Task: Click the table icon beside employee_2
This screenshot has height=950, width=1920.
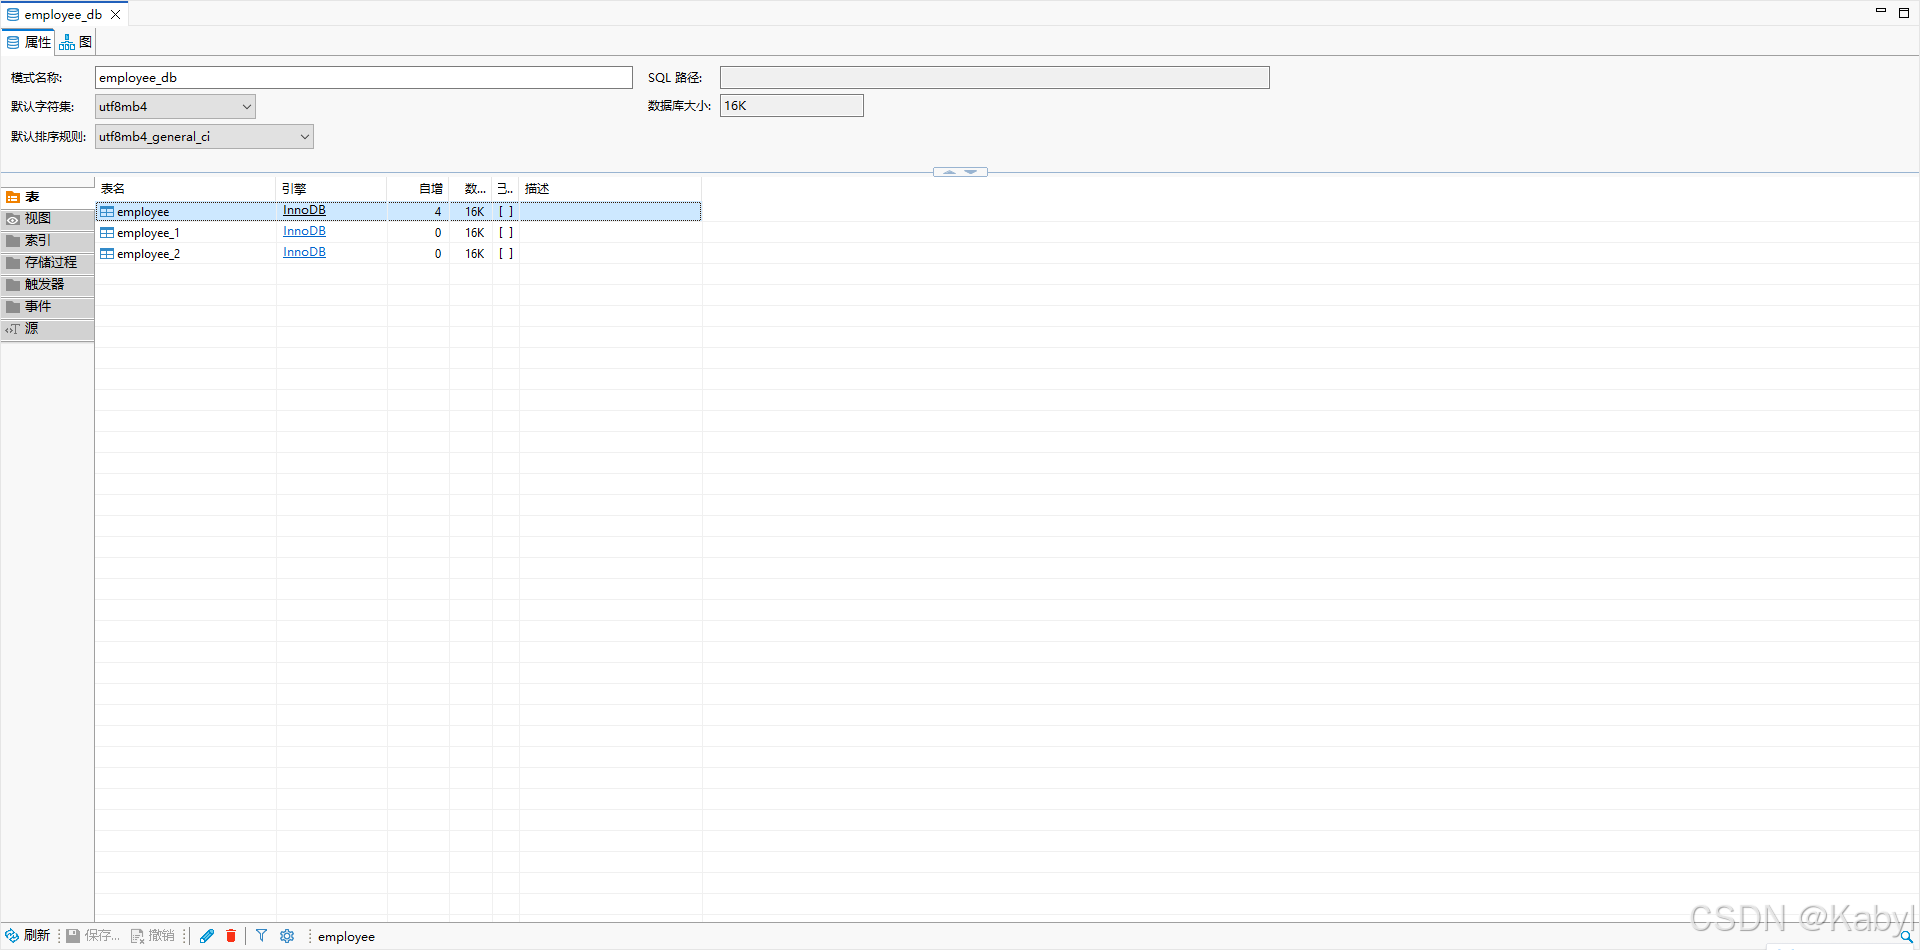Action: pos(107,254)
